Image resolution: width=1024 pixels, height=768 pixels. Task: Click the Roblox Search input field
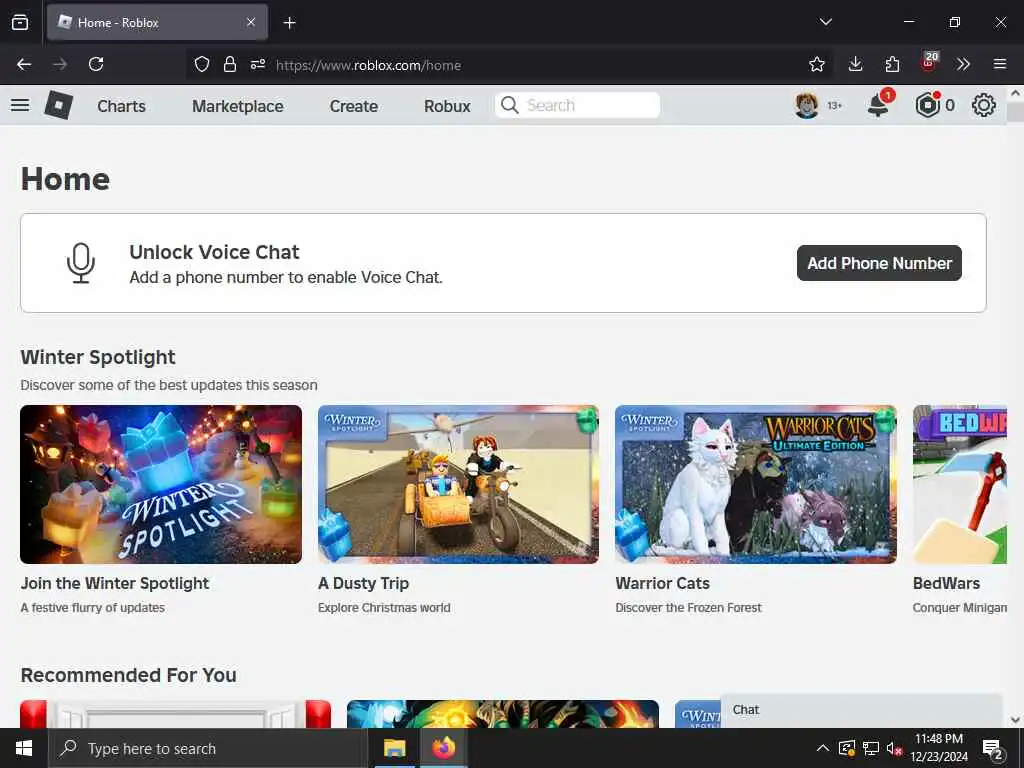click(577, 105)
